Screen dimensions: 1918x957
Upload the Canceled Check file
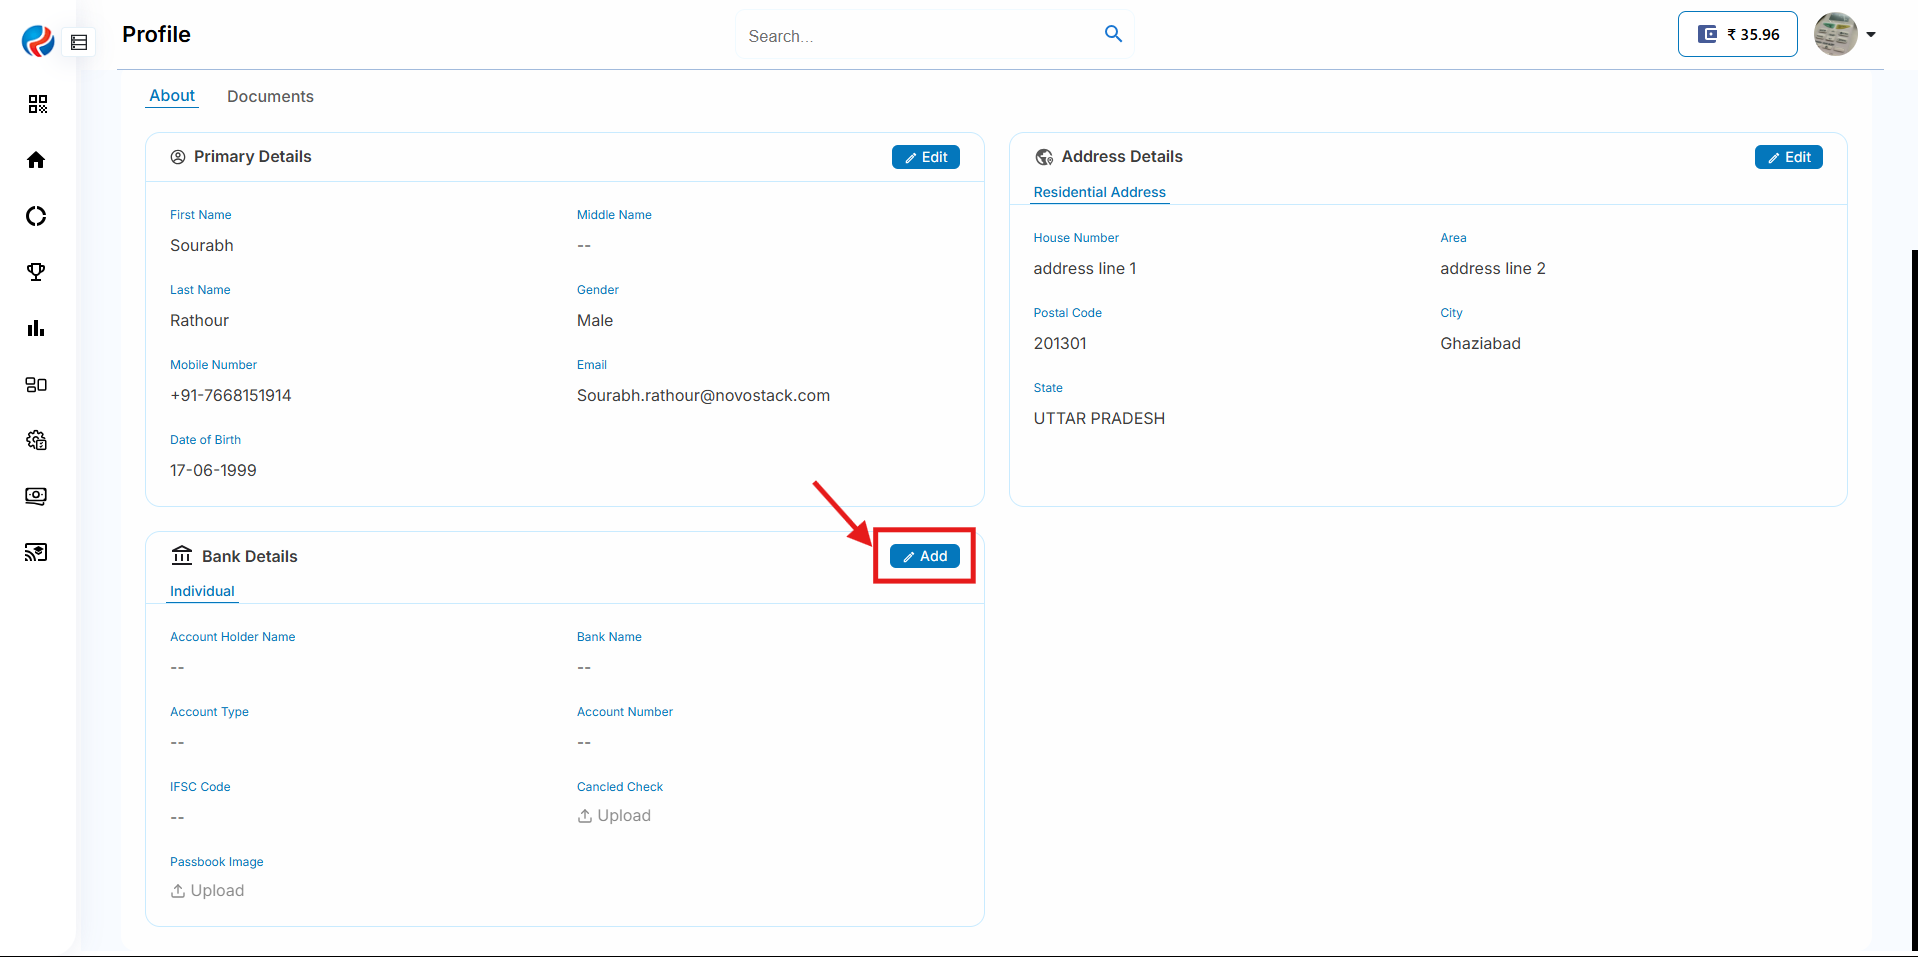[614, 816]
